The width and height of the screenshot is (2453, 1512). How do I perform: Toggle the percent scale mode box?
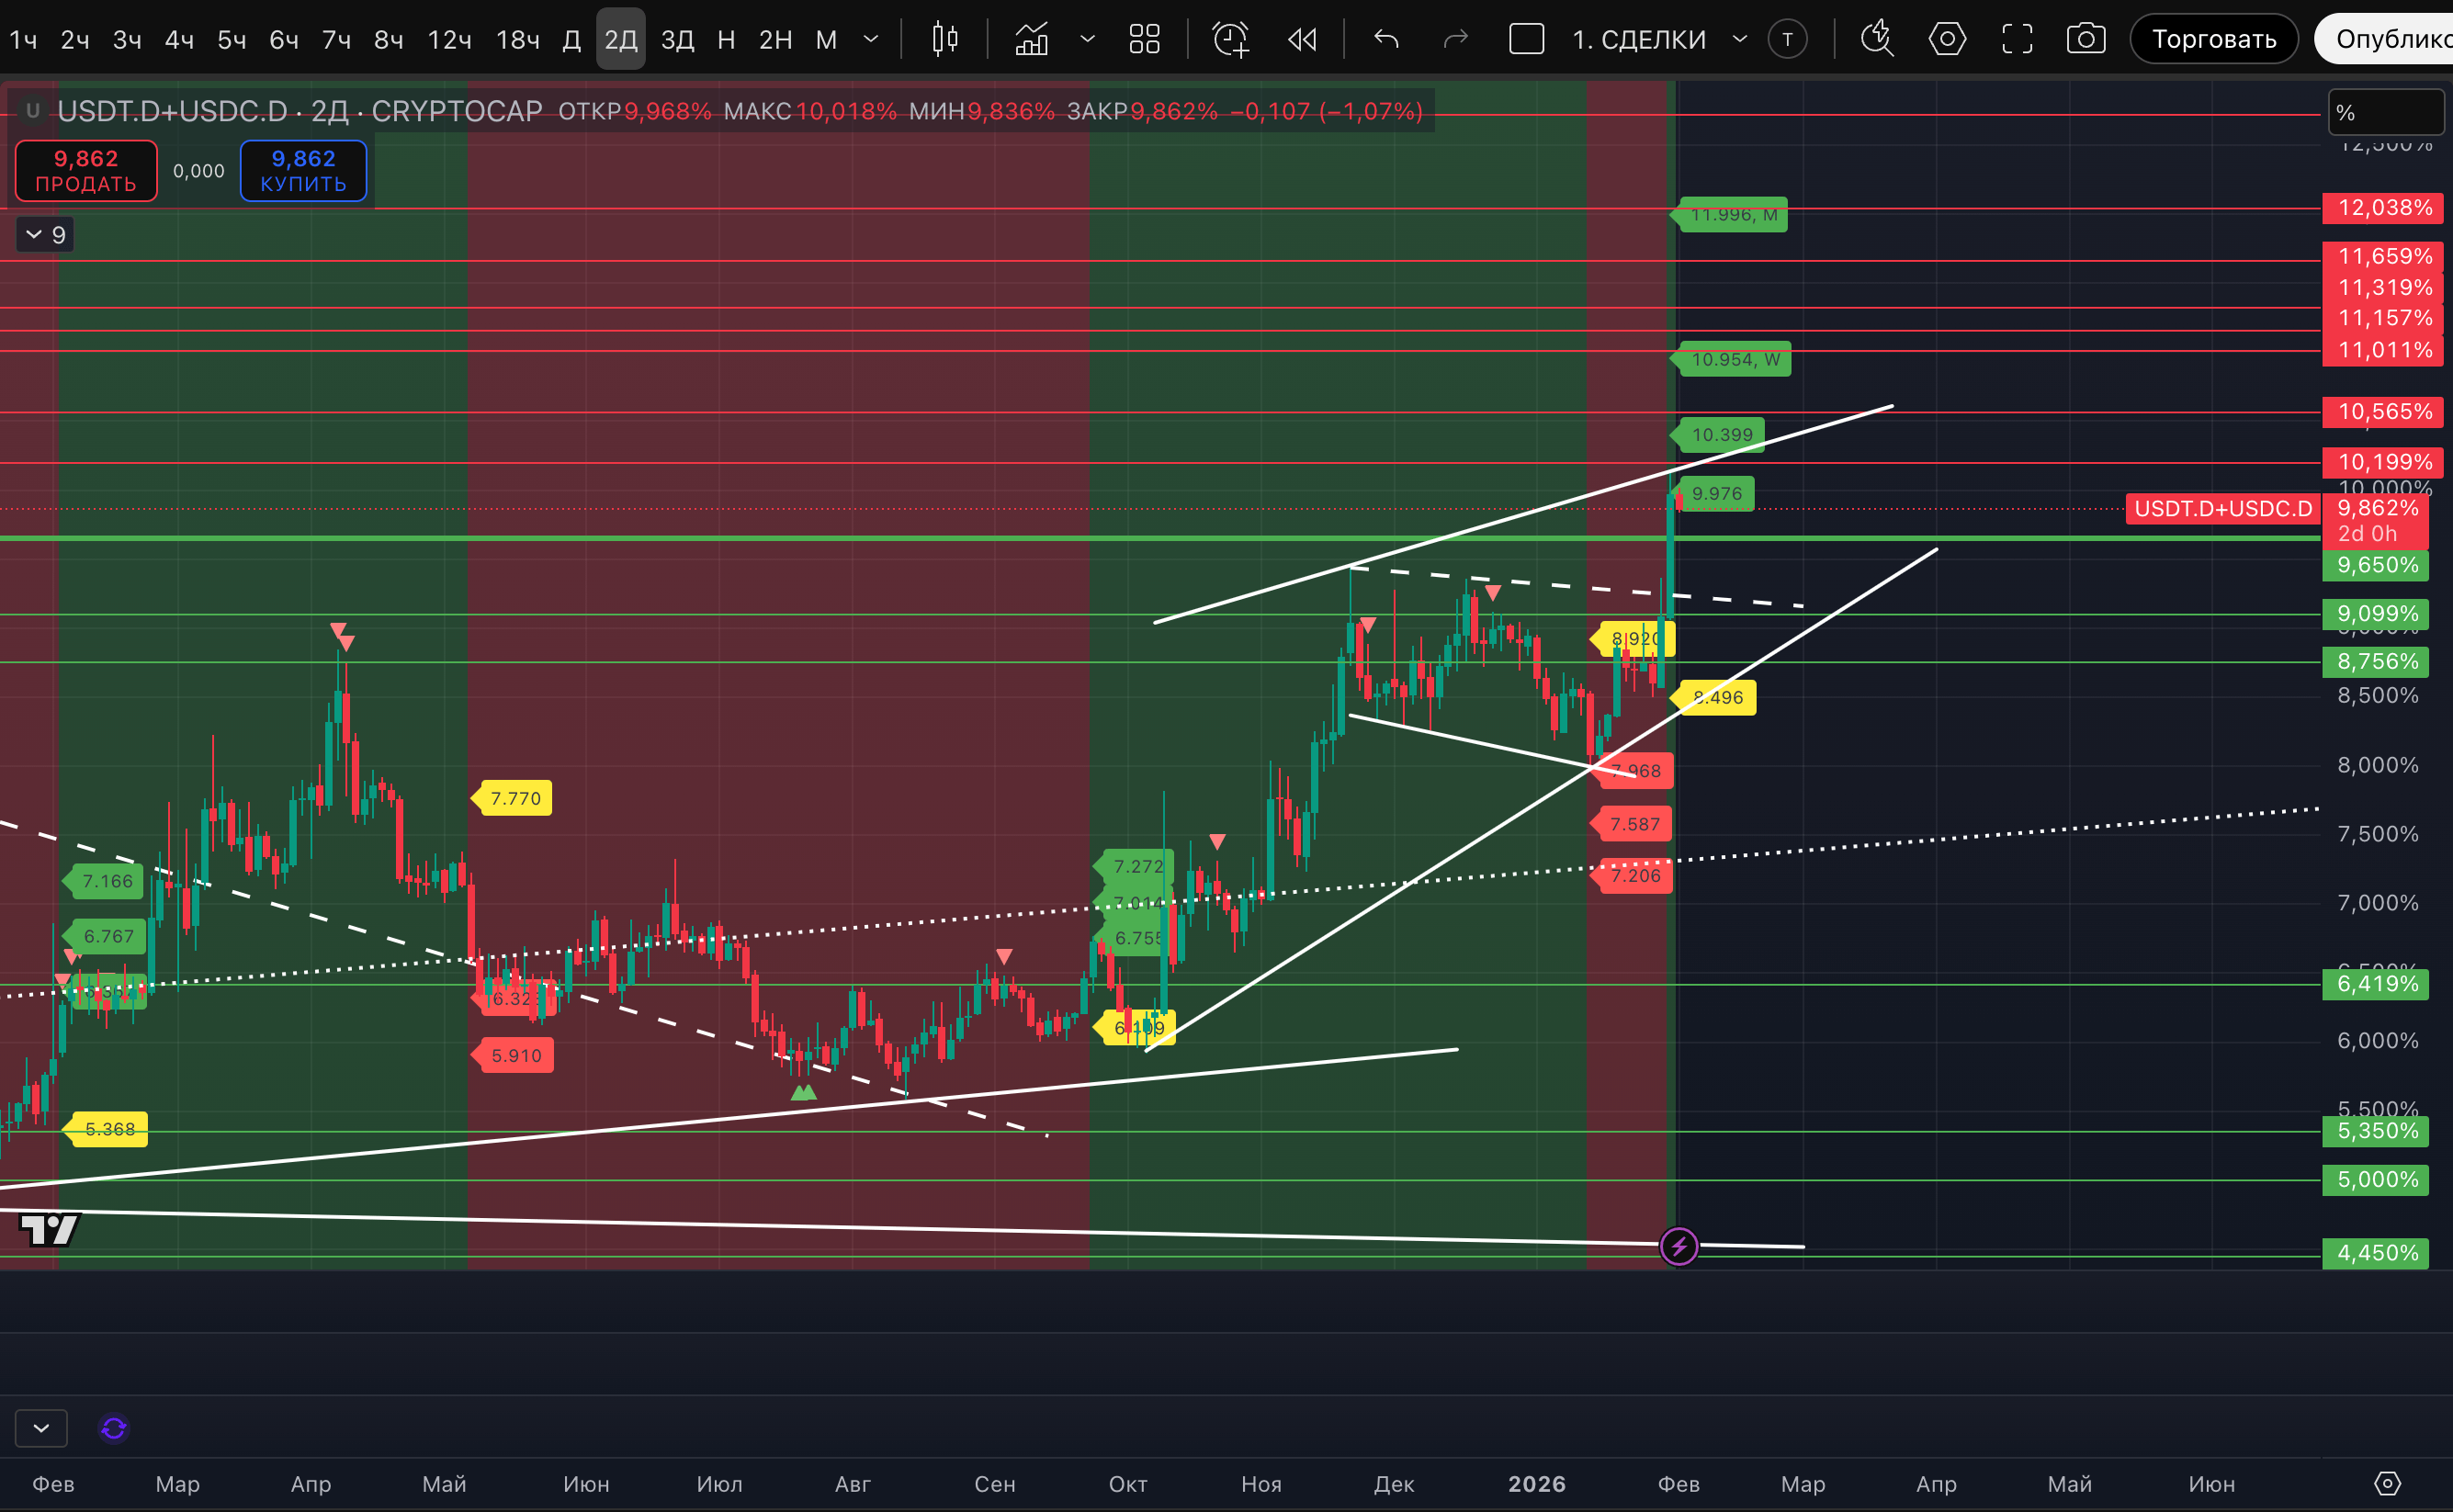(2385, 112)
